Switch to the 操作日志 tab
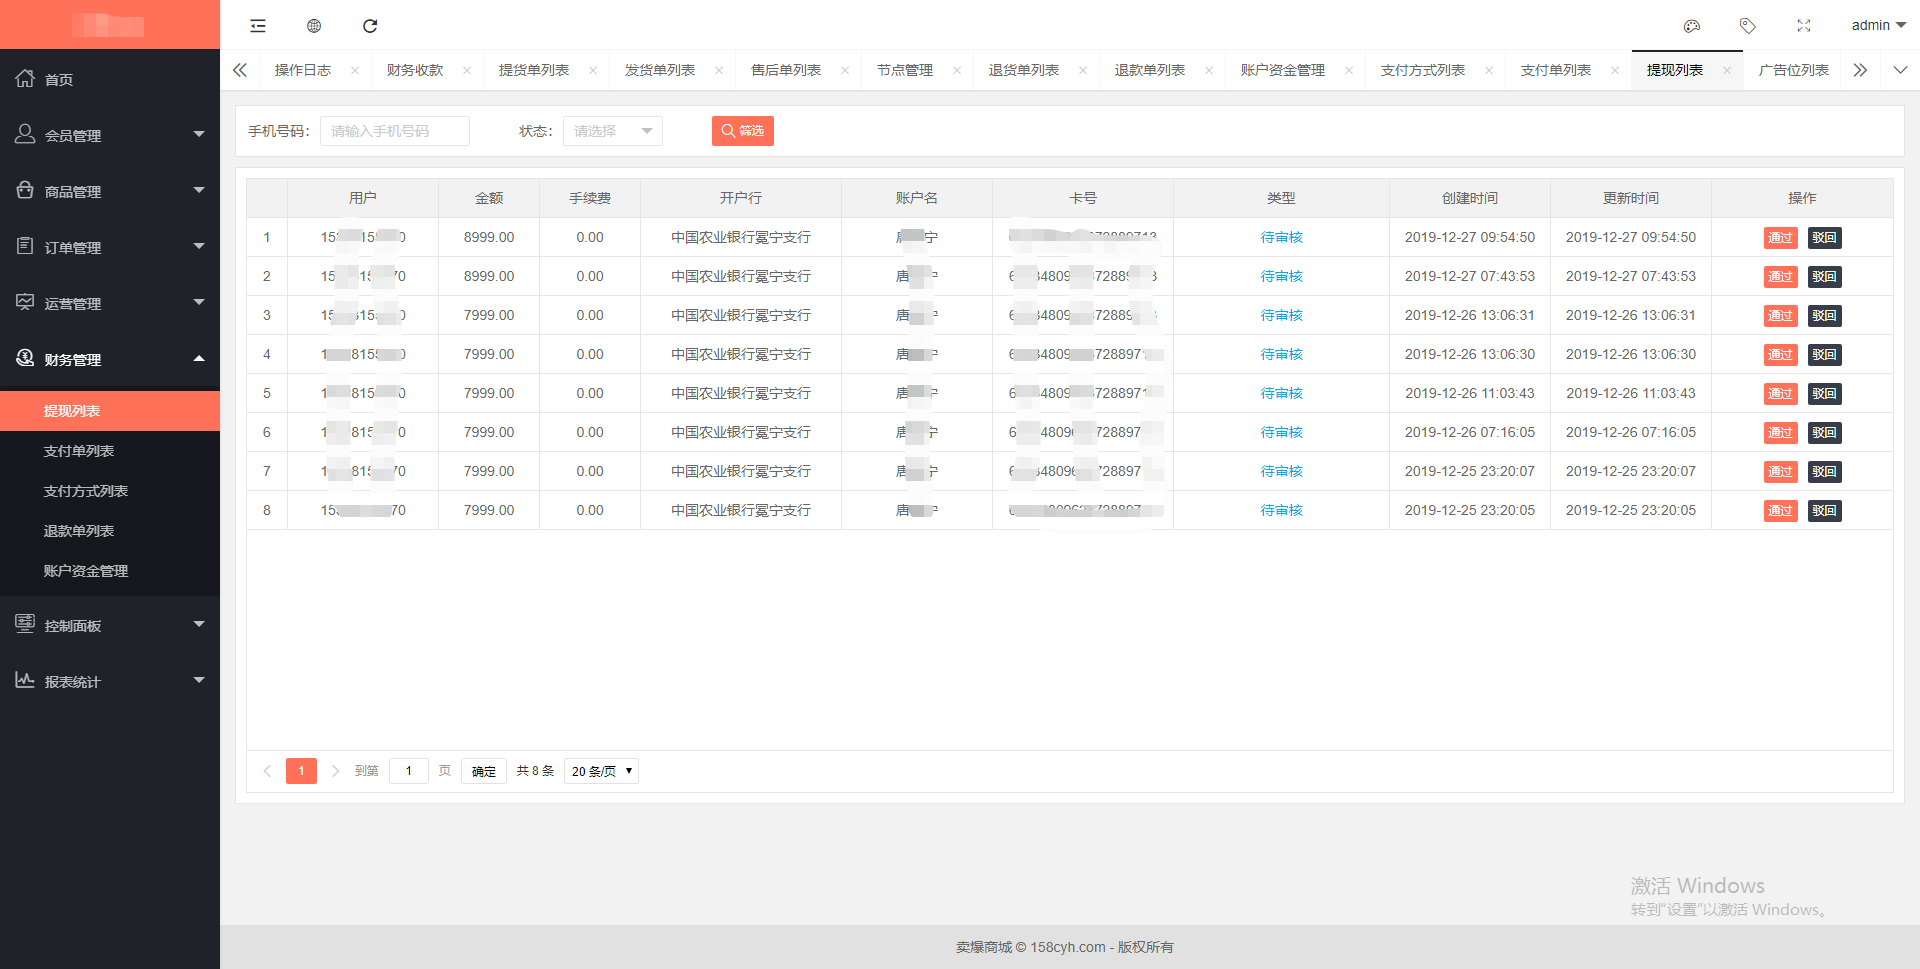The height and width of the screenshot is (969, 1920). 303,70
